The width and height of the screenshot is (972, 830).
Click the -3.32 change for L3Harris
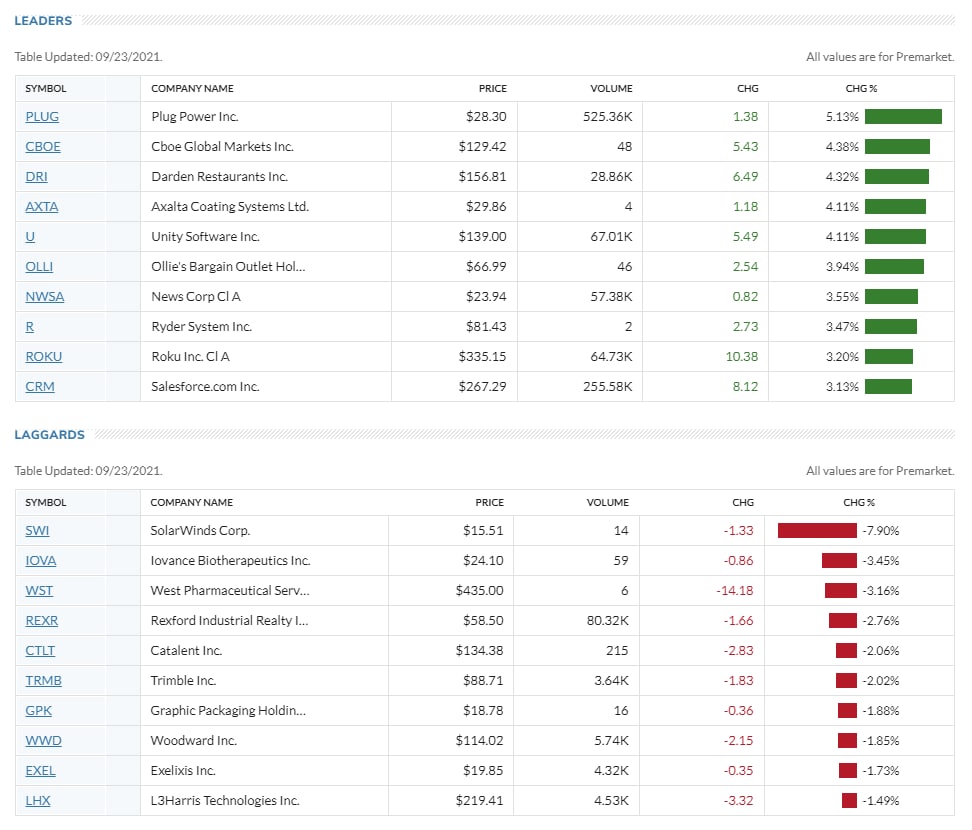pyautogui.click(x=738, y=801)
